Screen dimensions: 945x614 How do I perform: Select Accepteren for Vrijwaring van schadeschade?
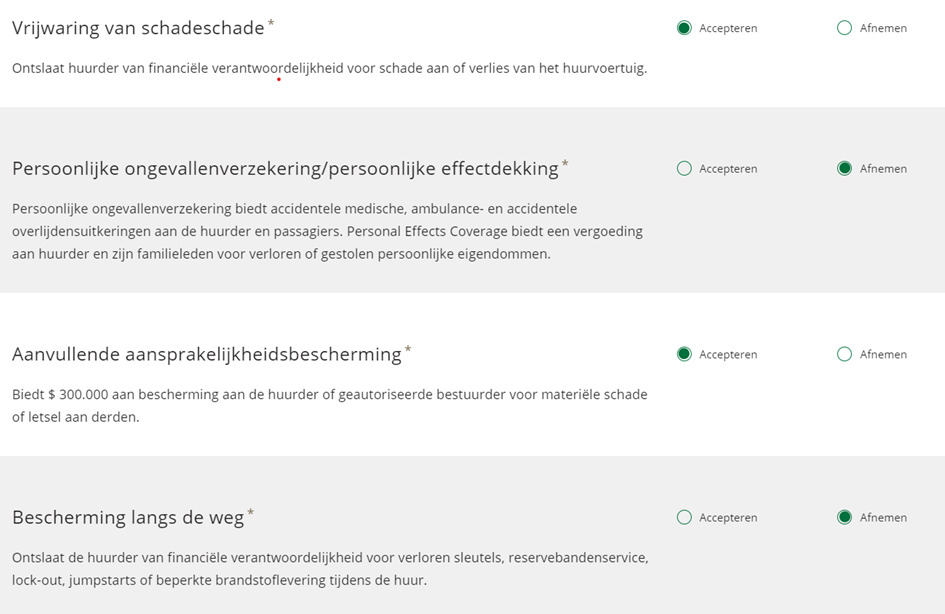point(684,28)
